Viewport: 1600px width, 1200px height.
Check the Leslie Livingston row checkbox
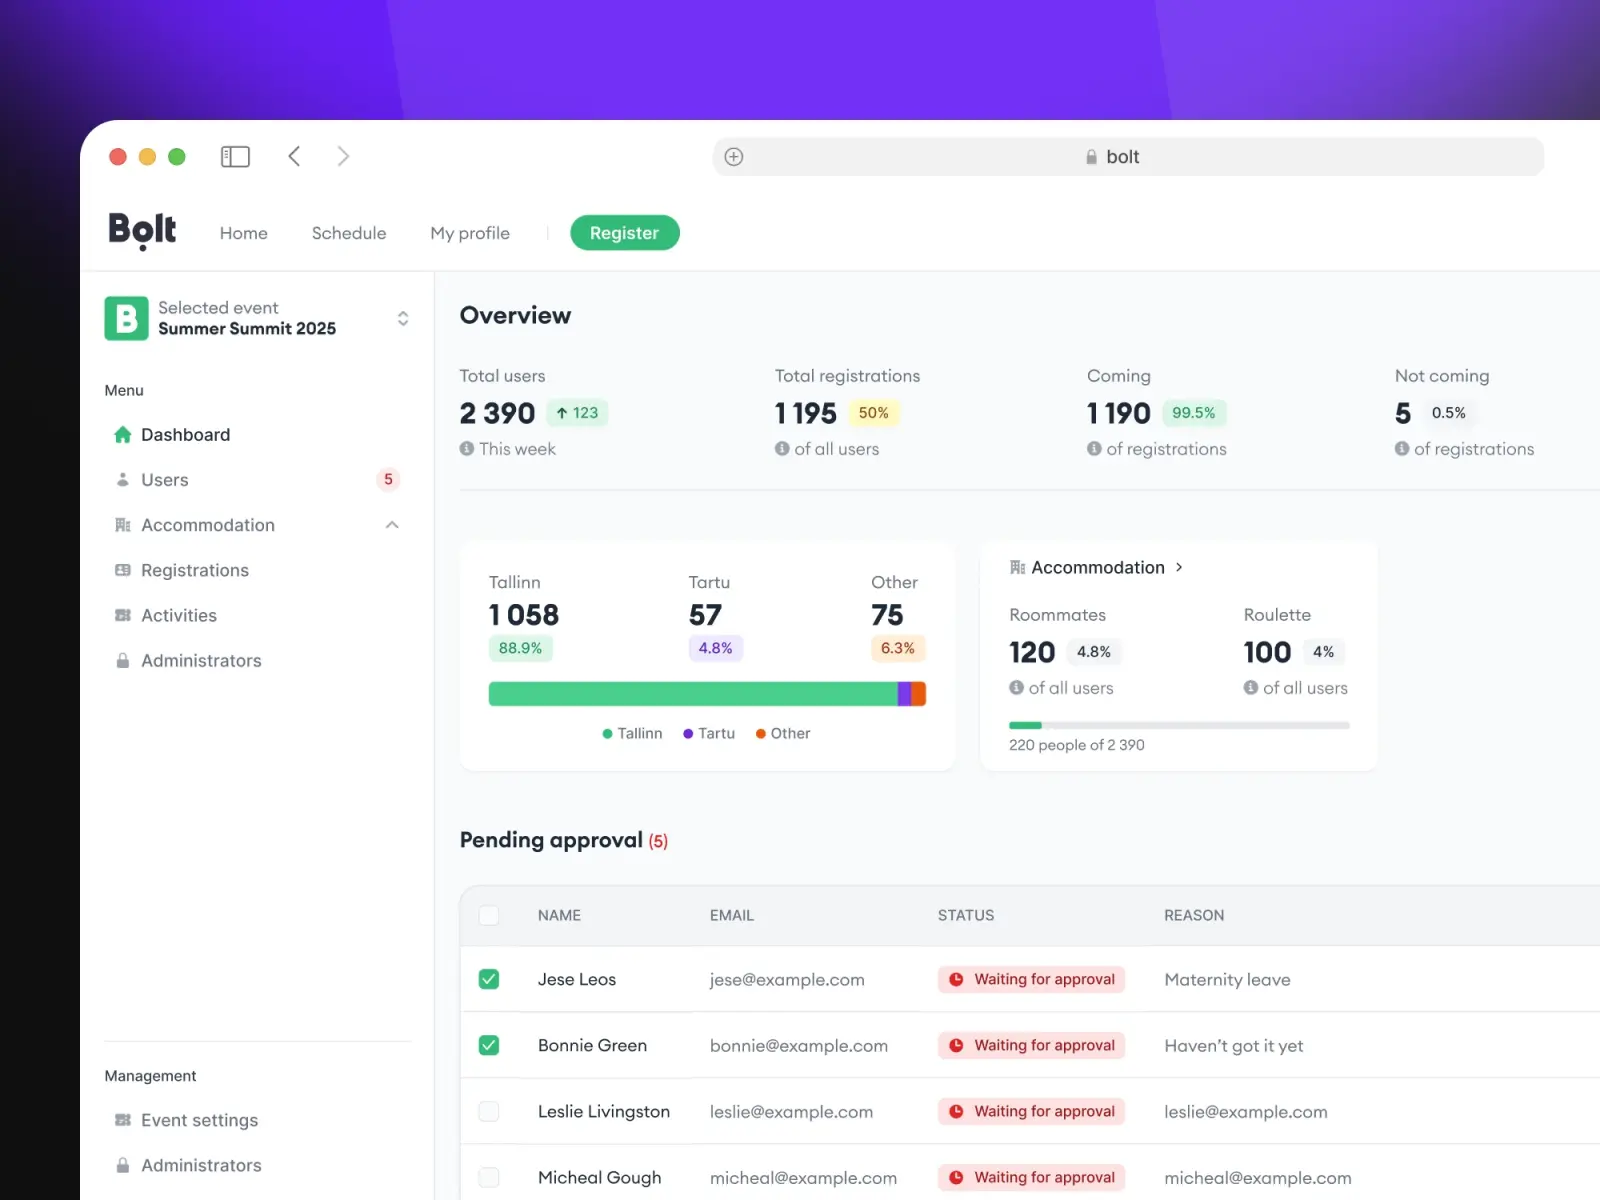pos(489,1111)
